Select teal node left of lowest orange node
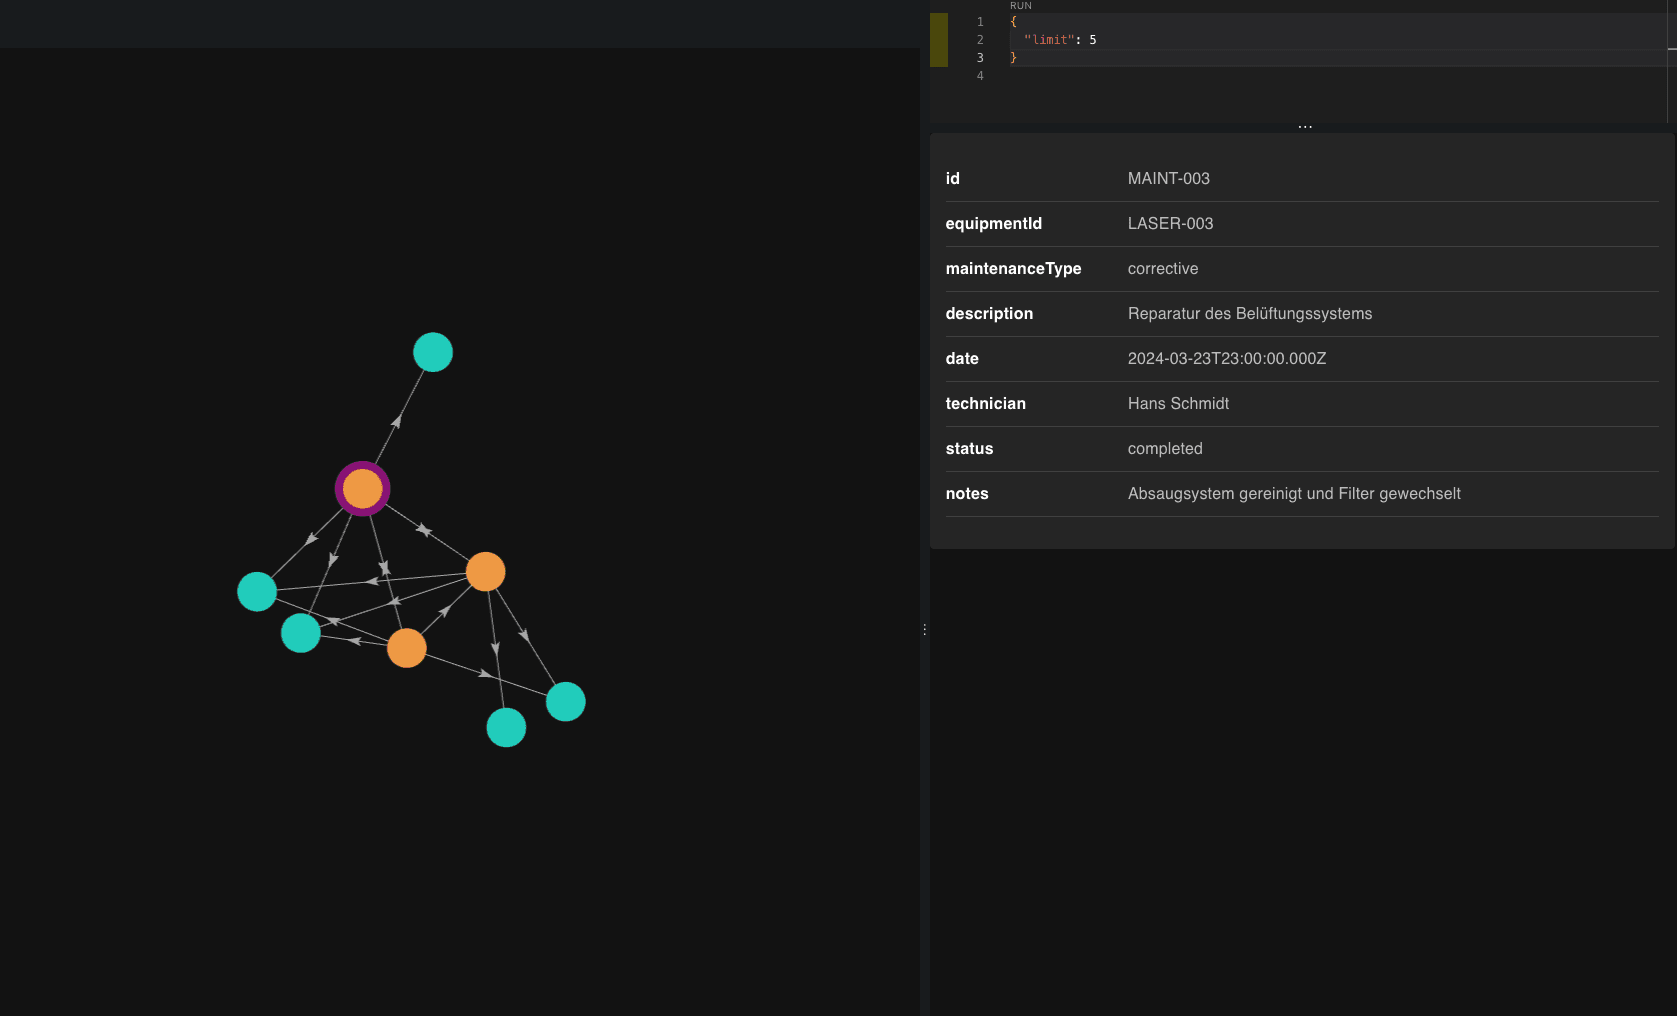 point(301,633)
